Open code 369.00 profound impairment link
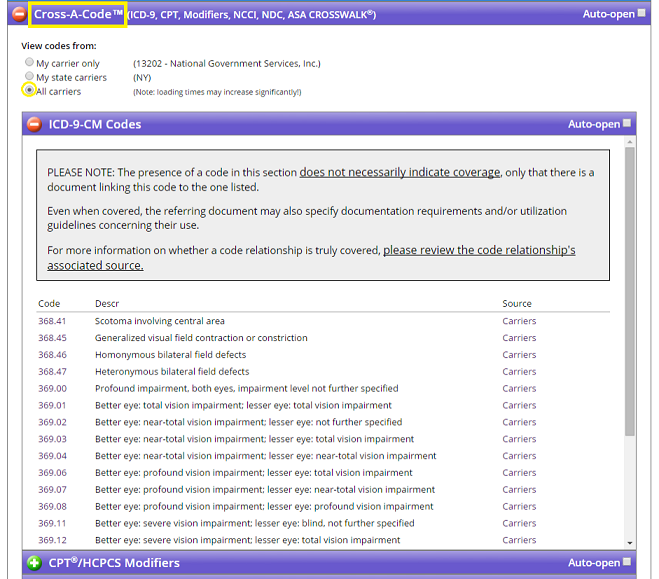The image size is (659, 579). [x=52, y=388]
